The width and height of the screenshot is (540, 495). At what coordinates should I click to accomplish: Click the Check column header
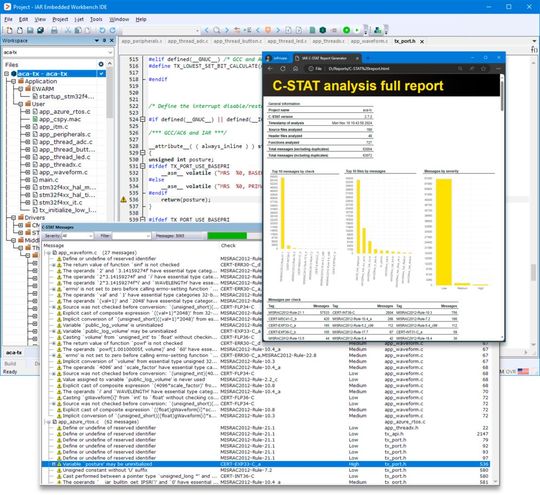228,245
